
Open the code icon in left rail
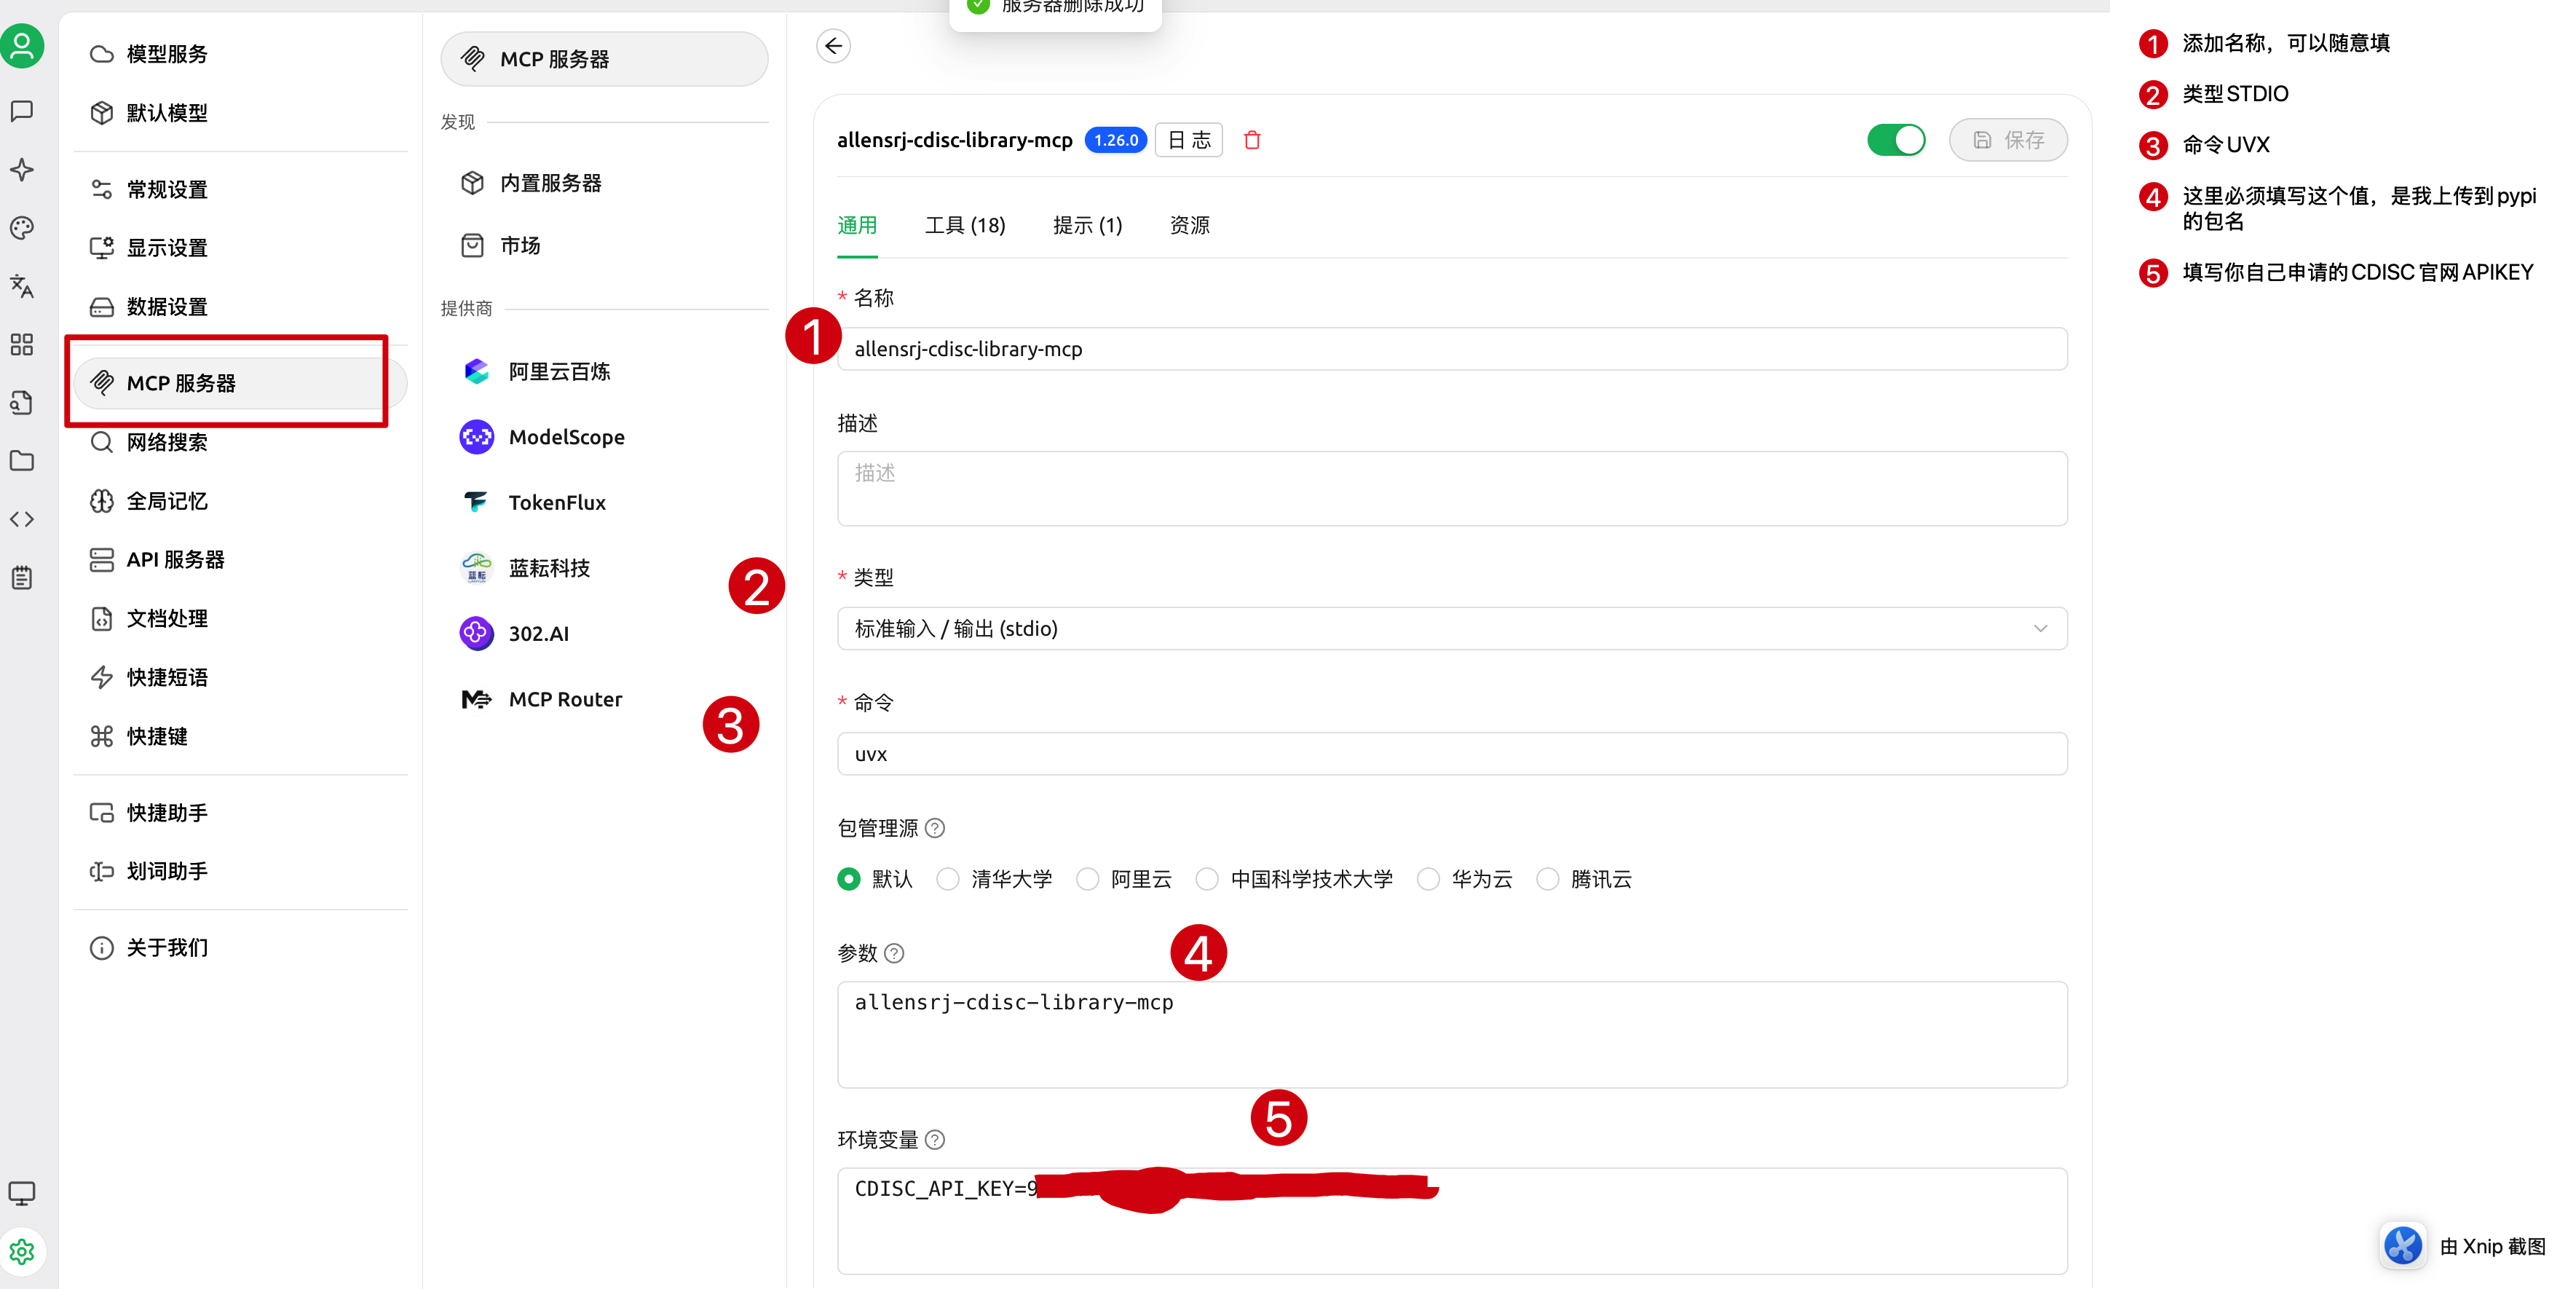[22, 519]
